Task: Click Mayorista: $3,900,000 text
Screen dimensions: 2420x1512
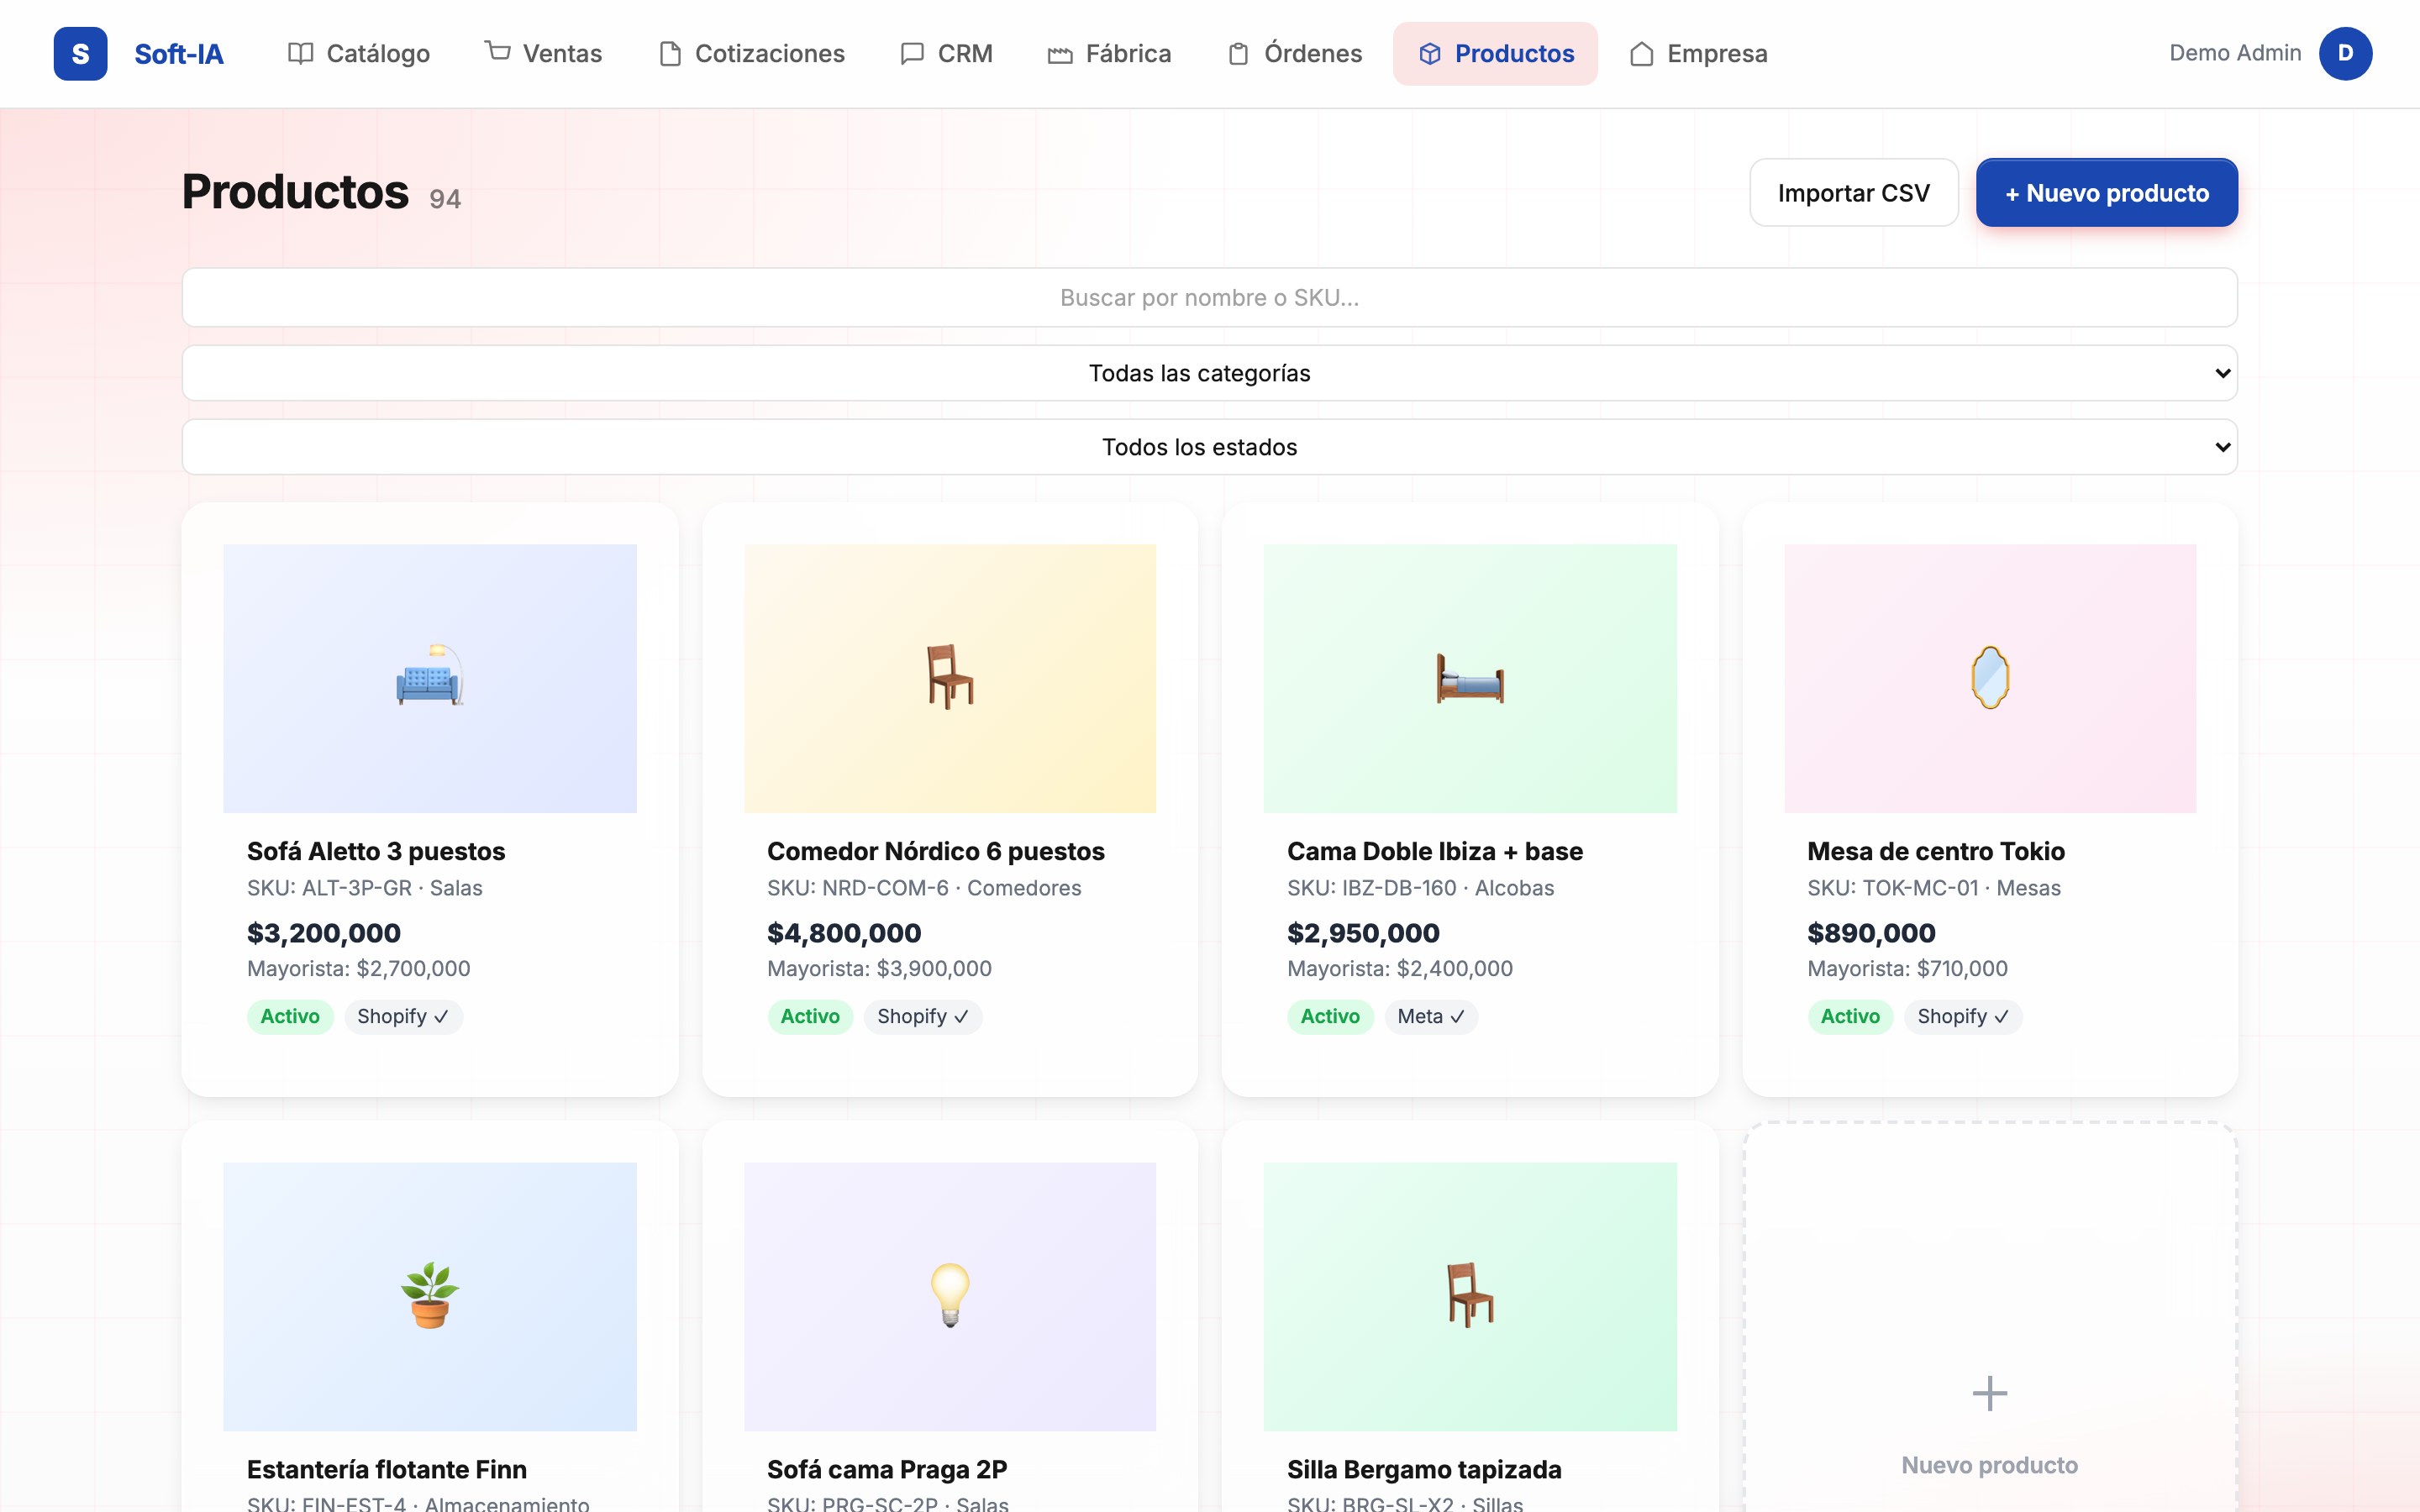Action: pos(879,968)
